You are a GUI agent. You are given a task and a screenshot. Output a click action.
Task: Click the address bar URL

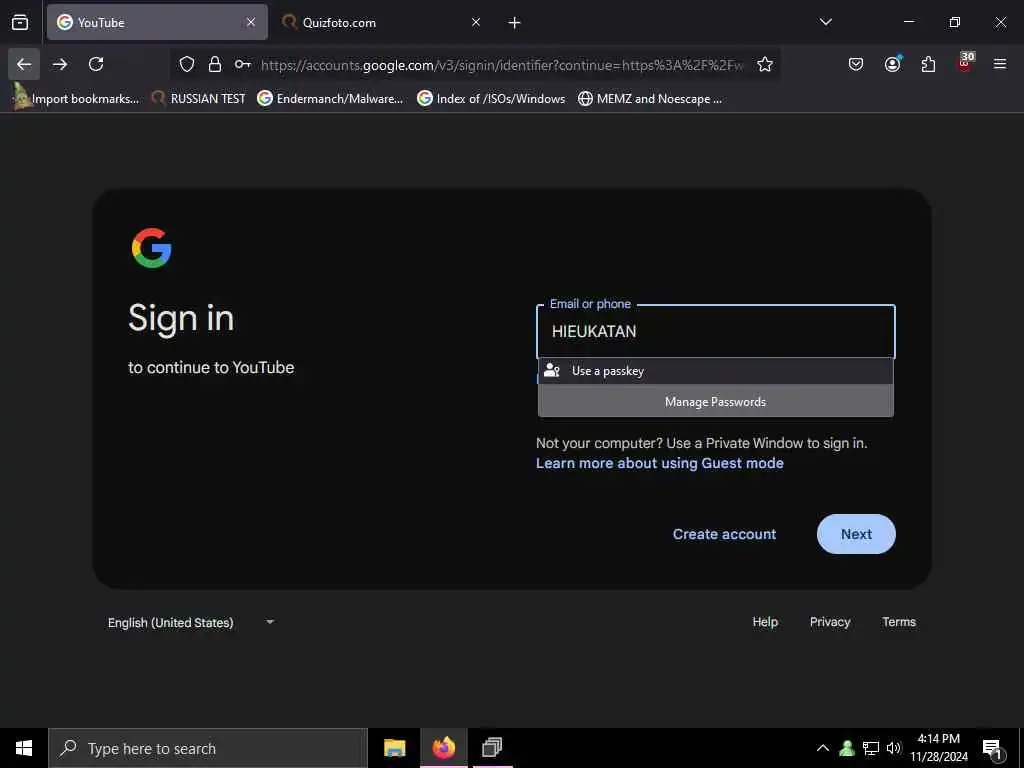(502, 65)
